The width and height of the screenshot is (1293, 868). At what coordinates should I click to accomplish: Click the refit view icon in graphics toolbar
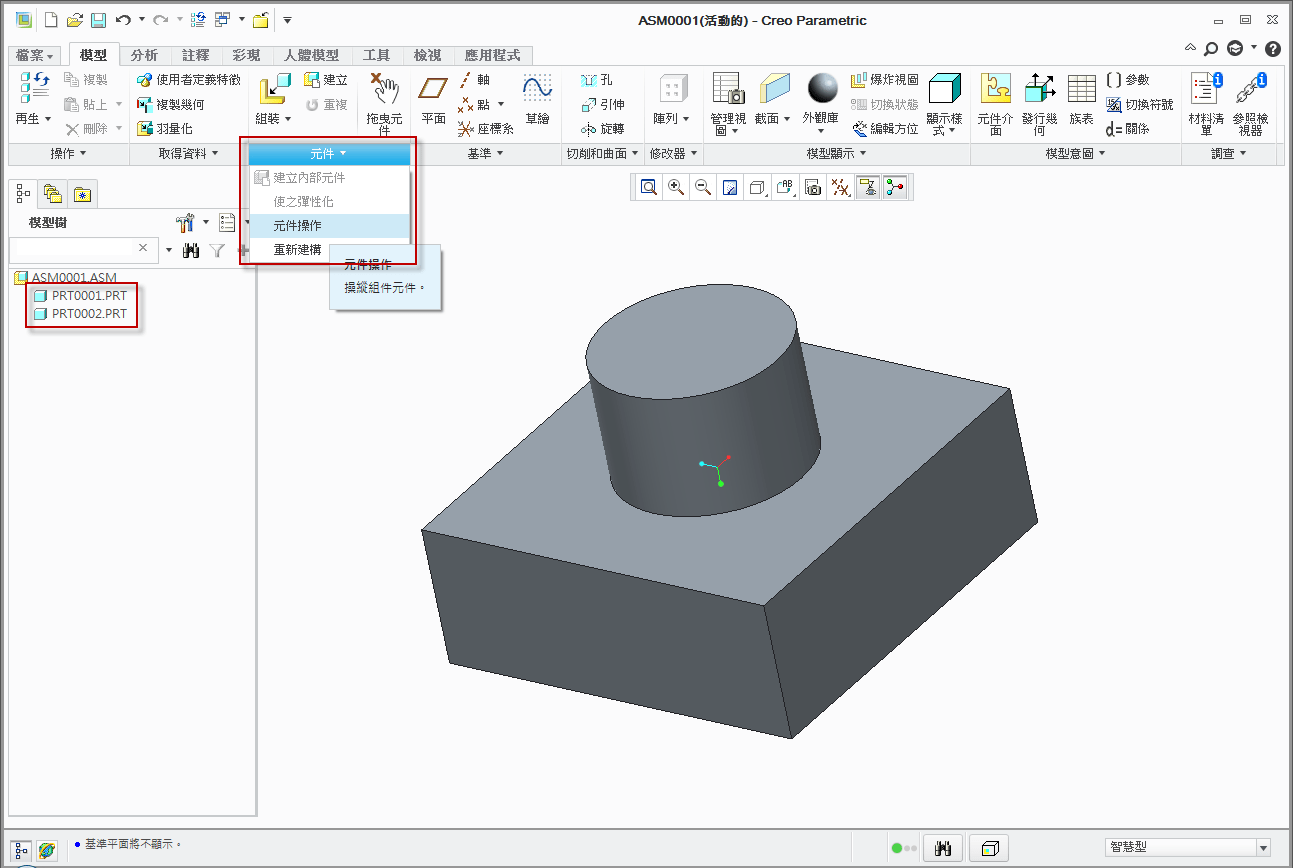[649, 187]
